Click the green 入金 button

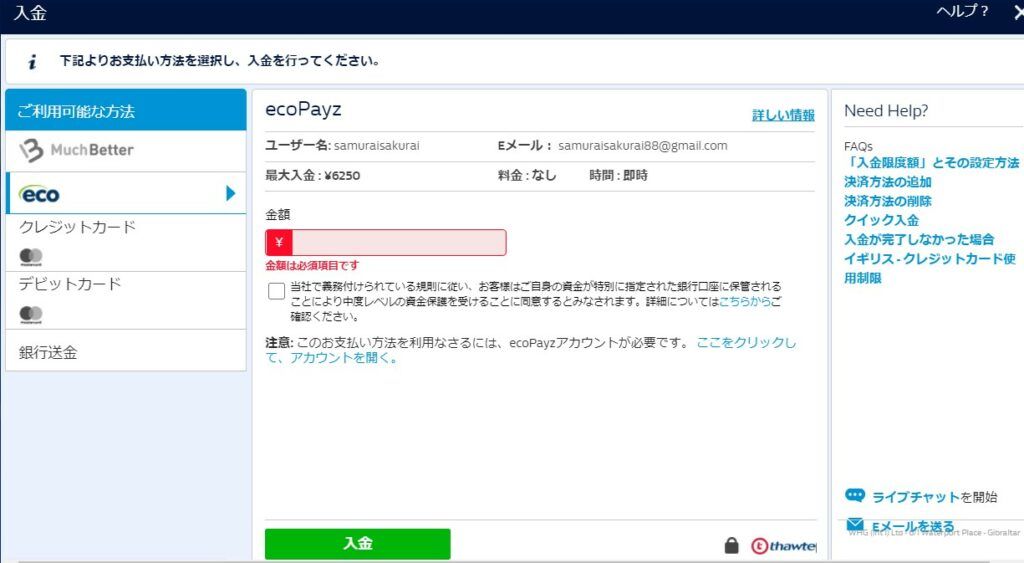click(358, 543)
